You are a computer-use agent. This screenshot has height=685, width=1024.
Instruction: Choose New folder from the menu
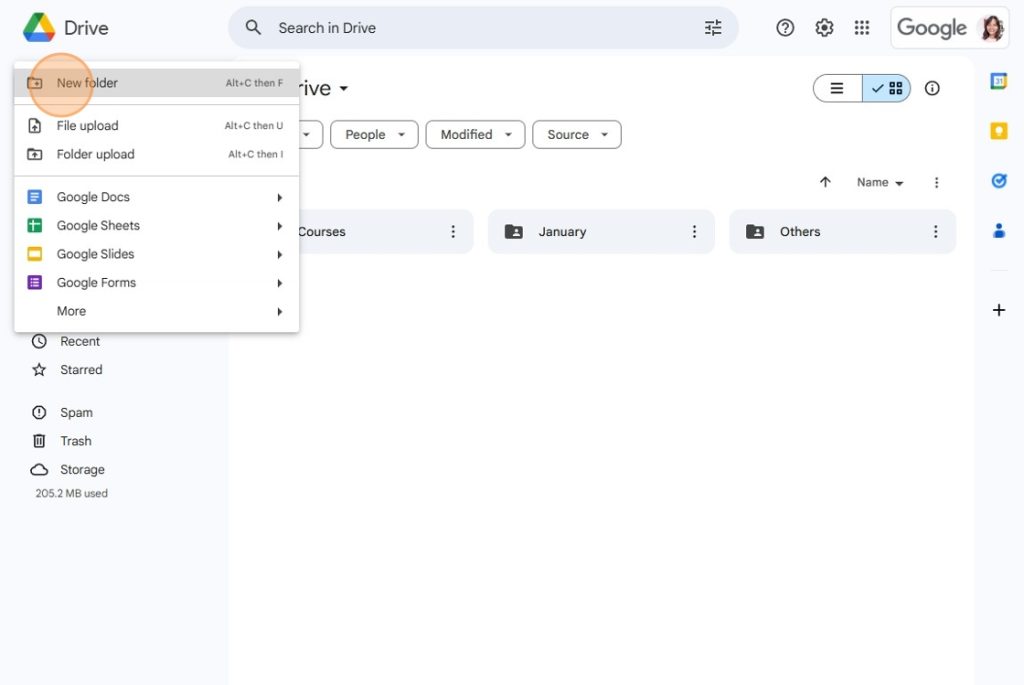click(x=157, y=83)
